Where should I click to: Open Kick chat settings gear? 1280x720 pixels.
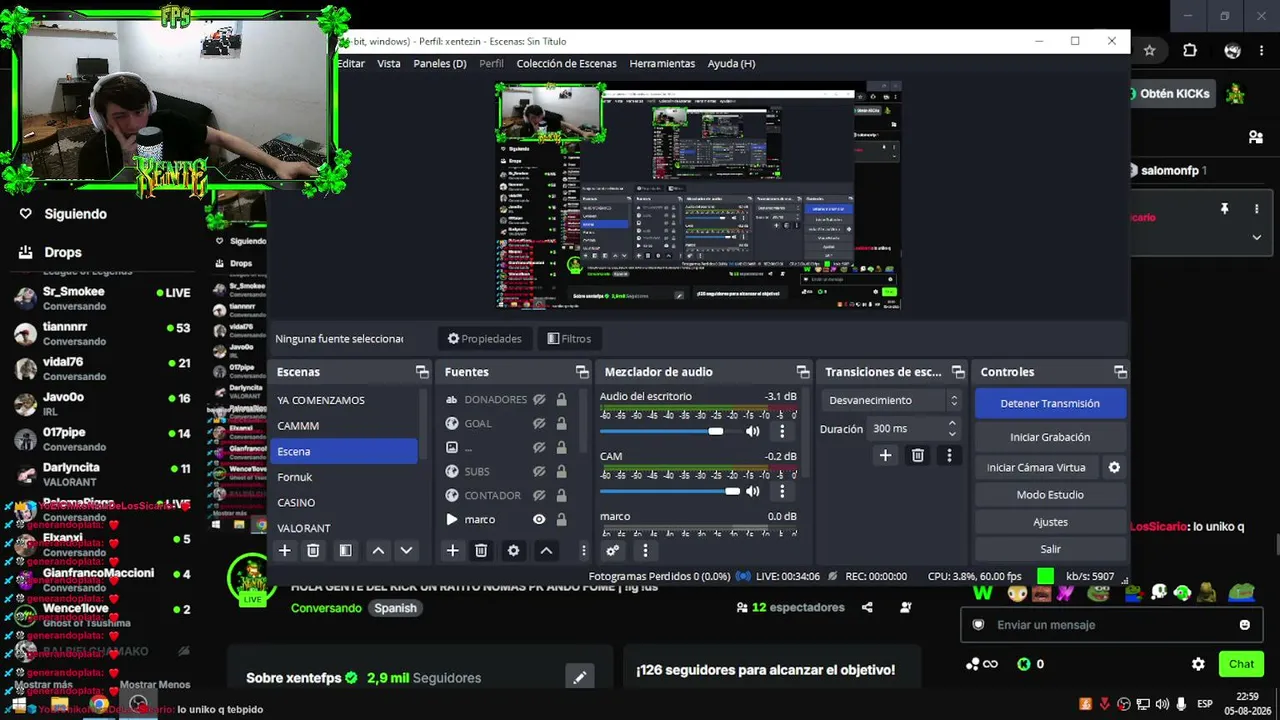pyautogui.click(x=1198, y=664)
